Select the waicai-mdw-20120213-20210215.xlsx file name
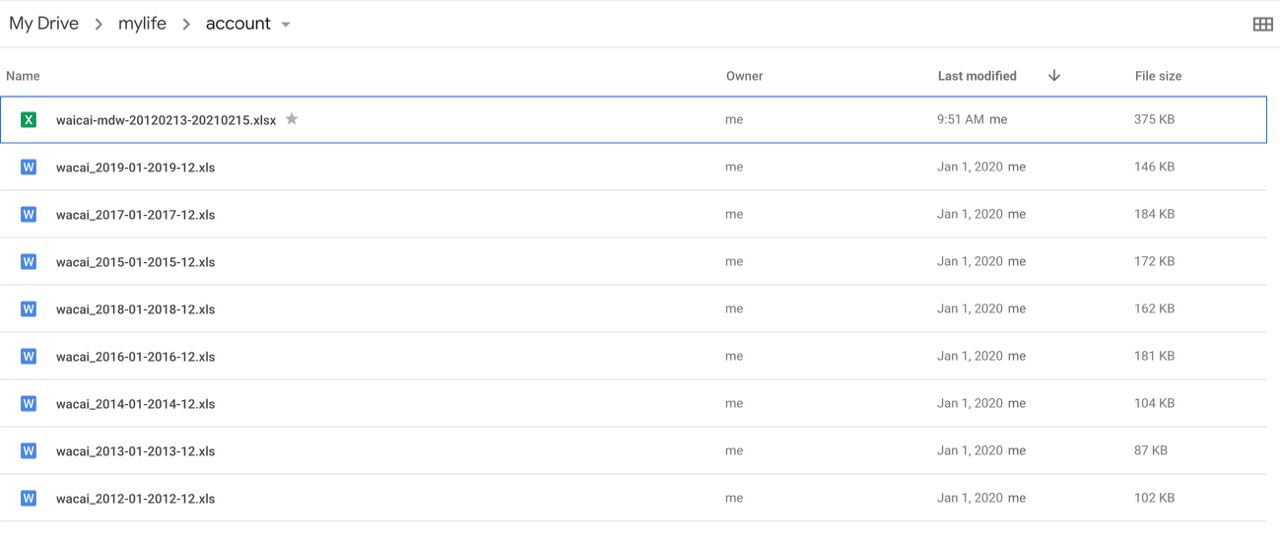Screen dimensions: 1280x543 pyautogui.click(x=166, y=120)
